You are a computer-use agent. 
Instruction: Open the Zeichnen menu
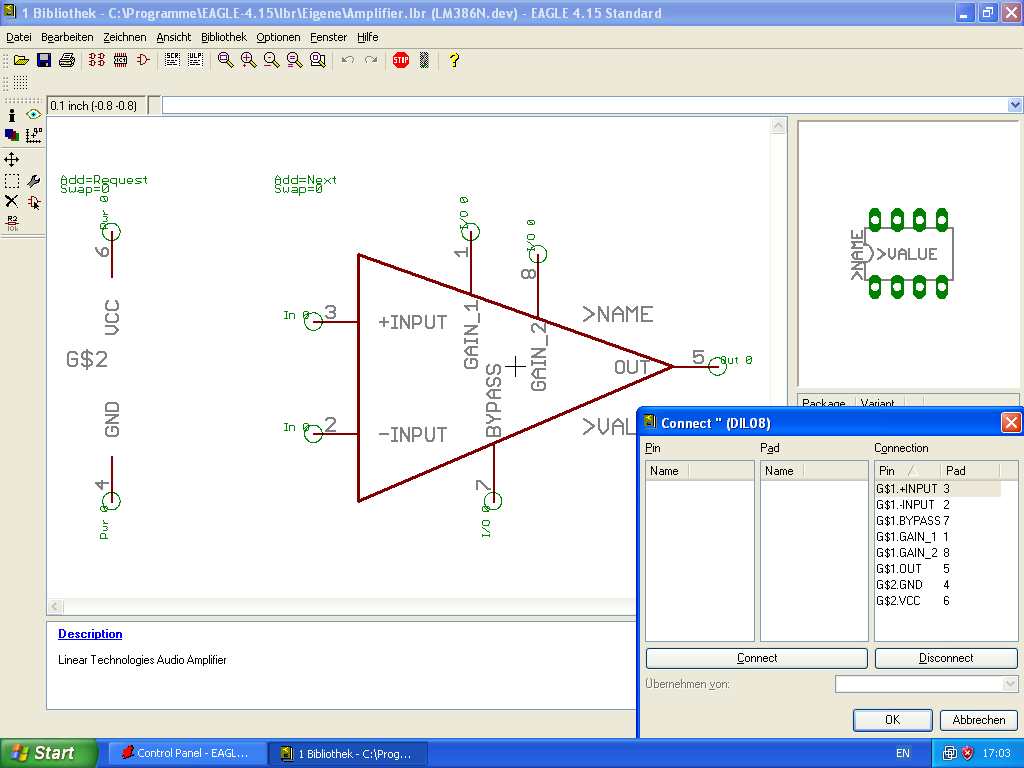click(x=125, y=37)
